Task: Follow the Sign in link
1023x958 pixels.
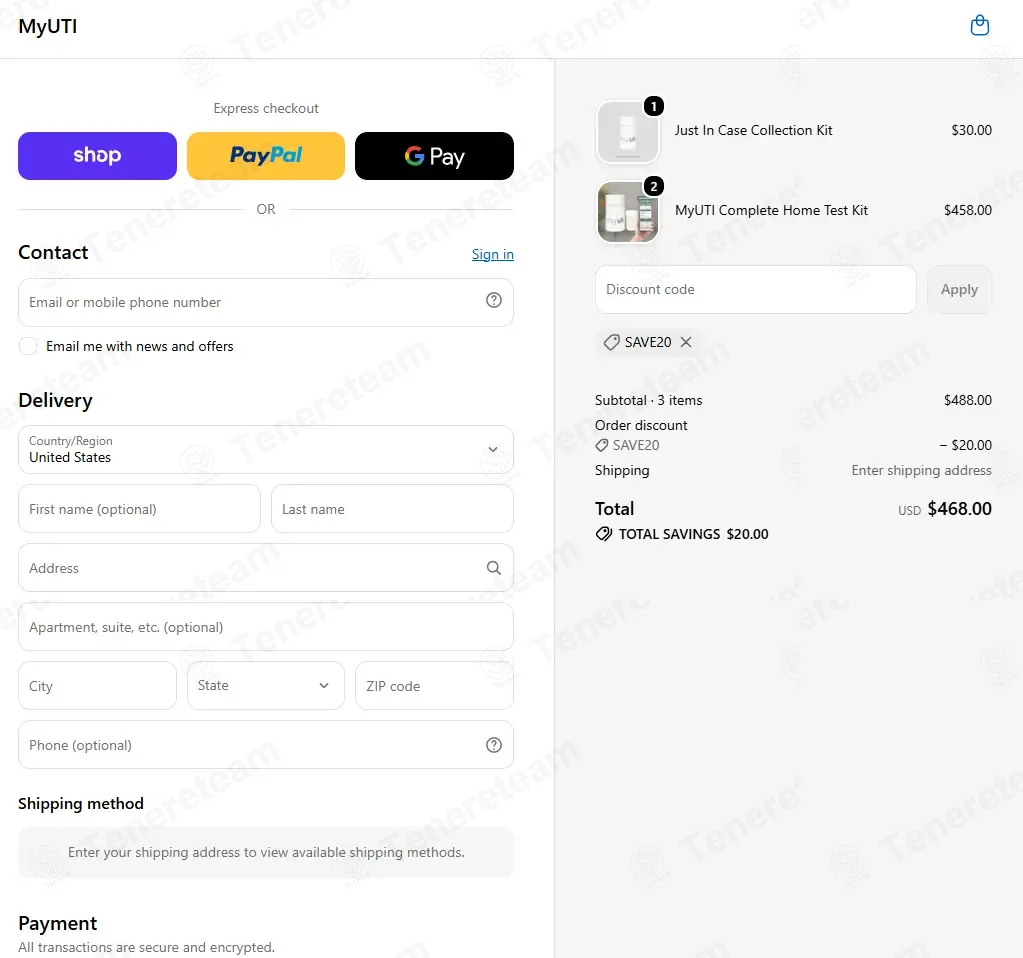Action: (x=493, y=254)
